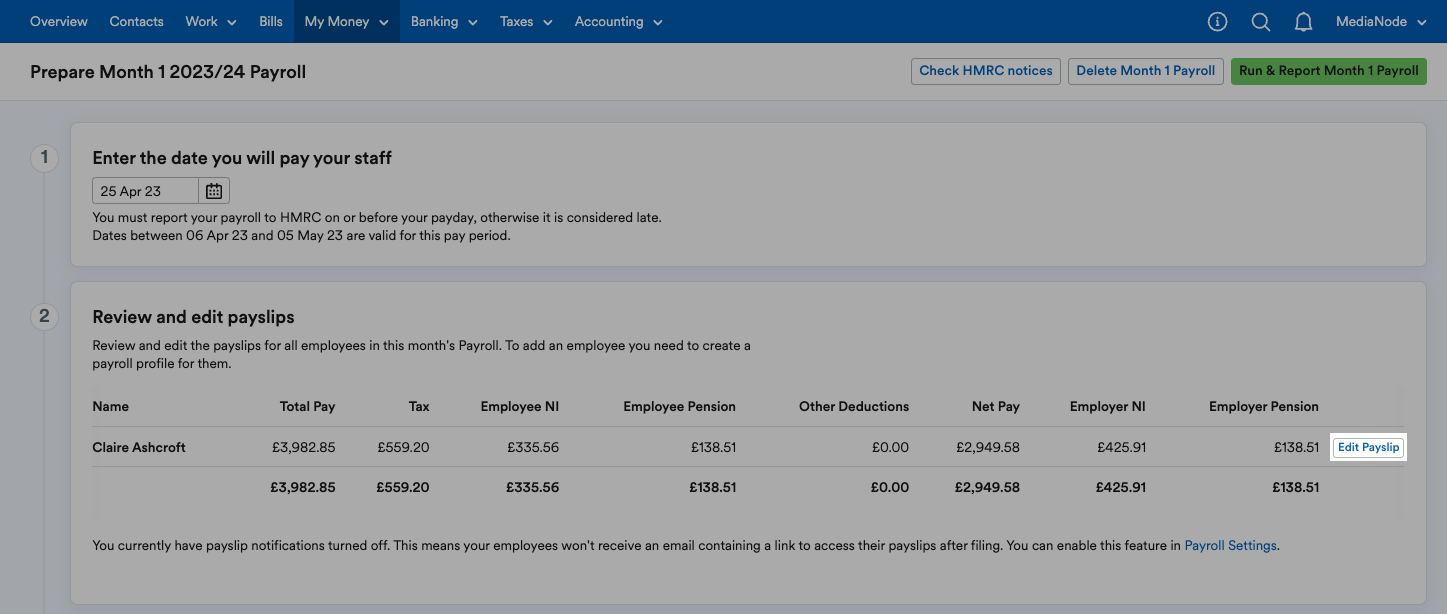Click the Other Deductions column header

click(x=854, y=406)
